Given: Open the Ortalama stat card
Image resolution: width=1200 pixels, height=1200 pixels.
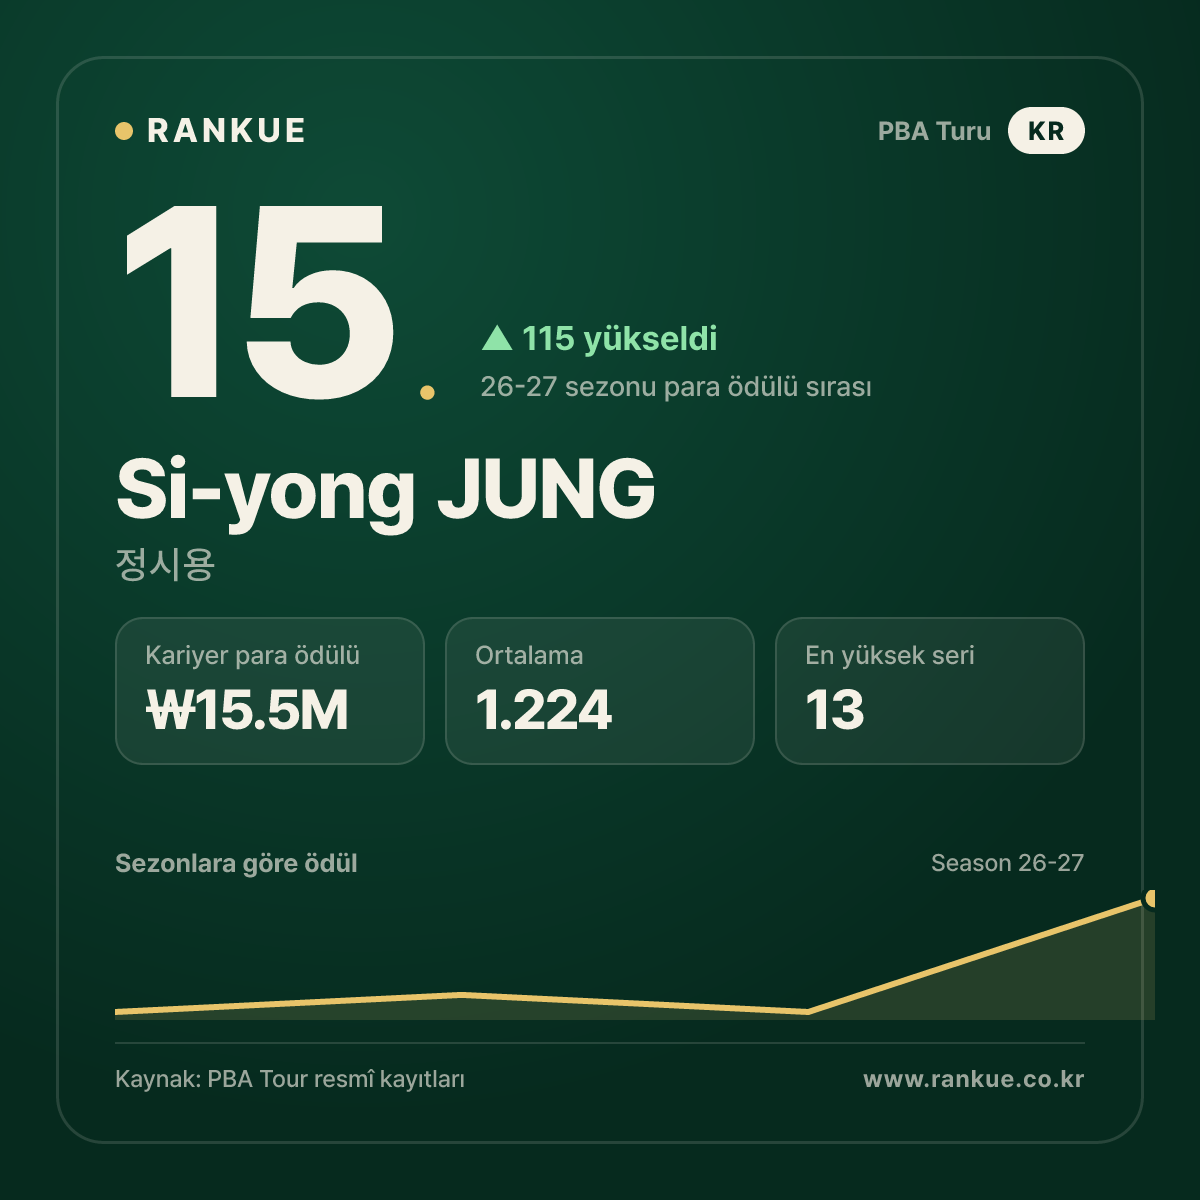Looking at the screenshot, I should (x=600, y=691).
